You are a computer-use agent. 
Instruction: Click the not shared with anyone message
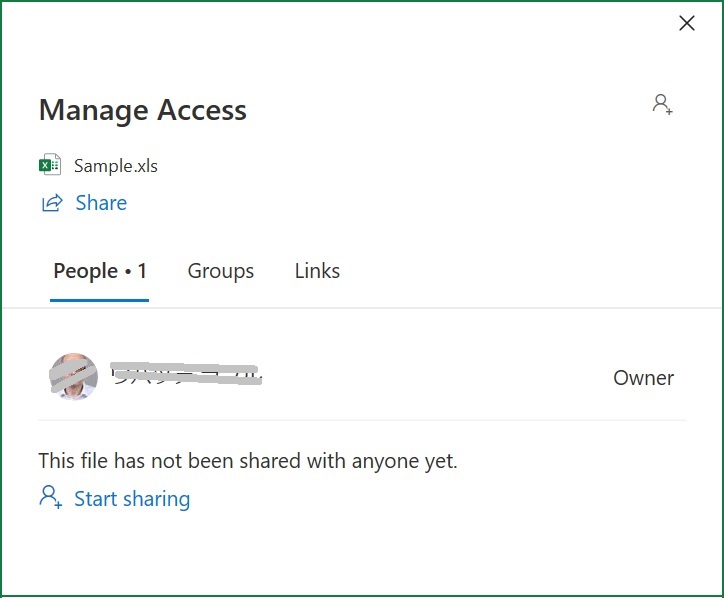point(248,461)
